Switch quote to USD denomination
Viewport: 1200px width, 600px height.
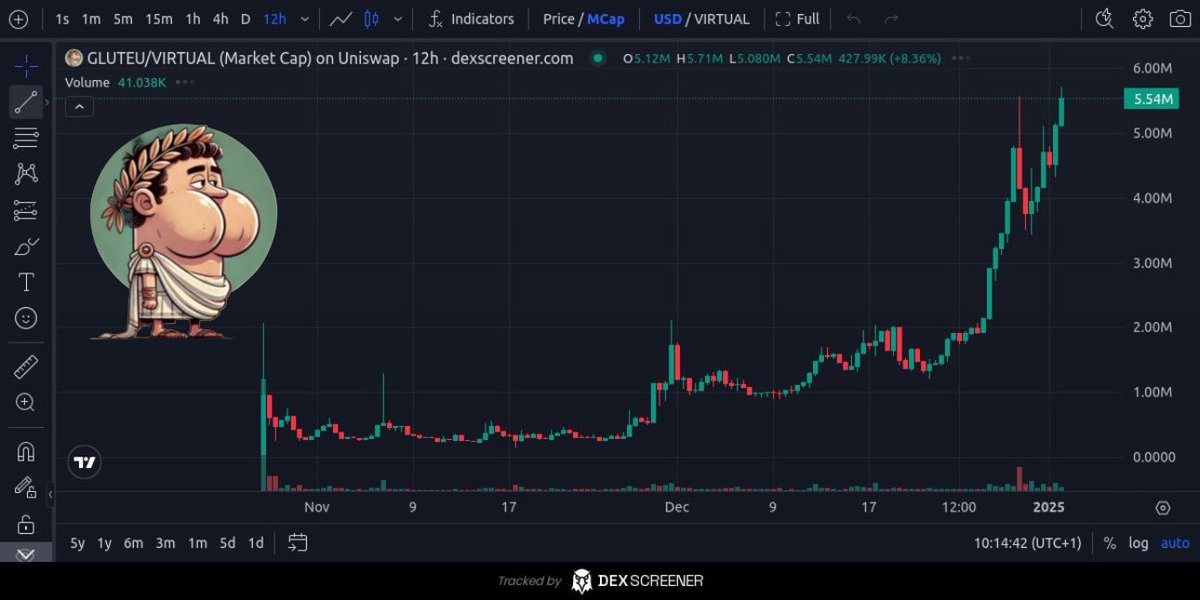coord(667,19)
